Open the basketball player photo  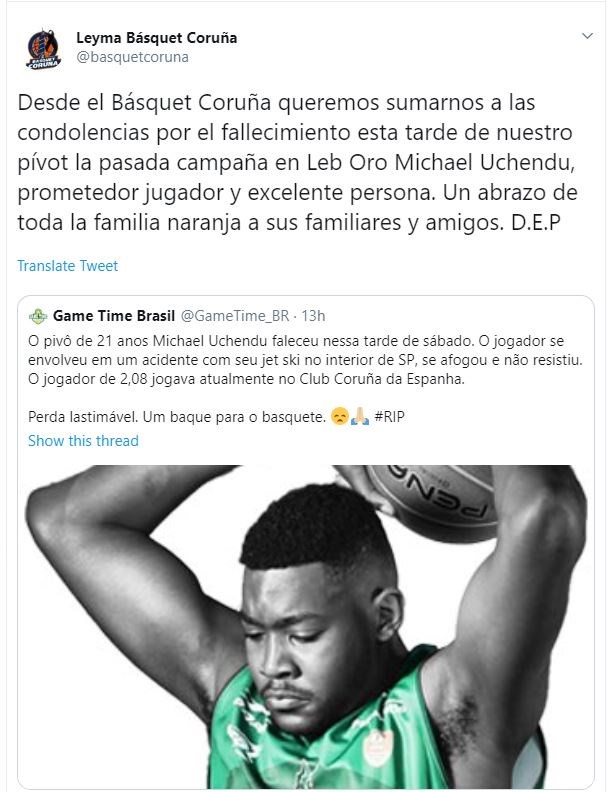(x=306, y=626)
